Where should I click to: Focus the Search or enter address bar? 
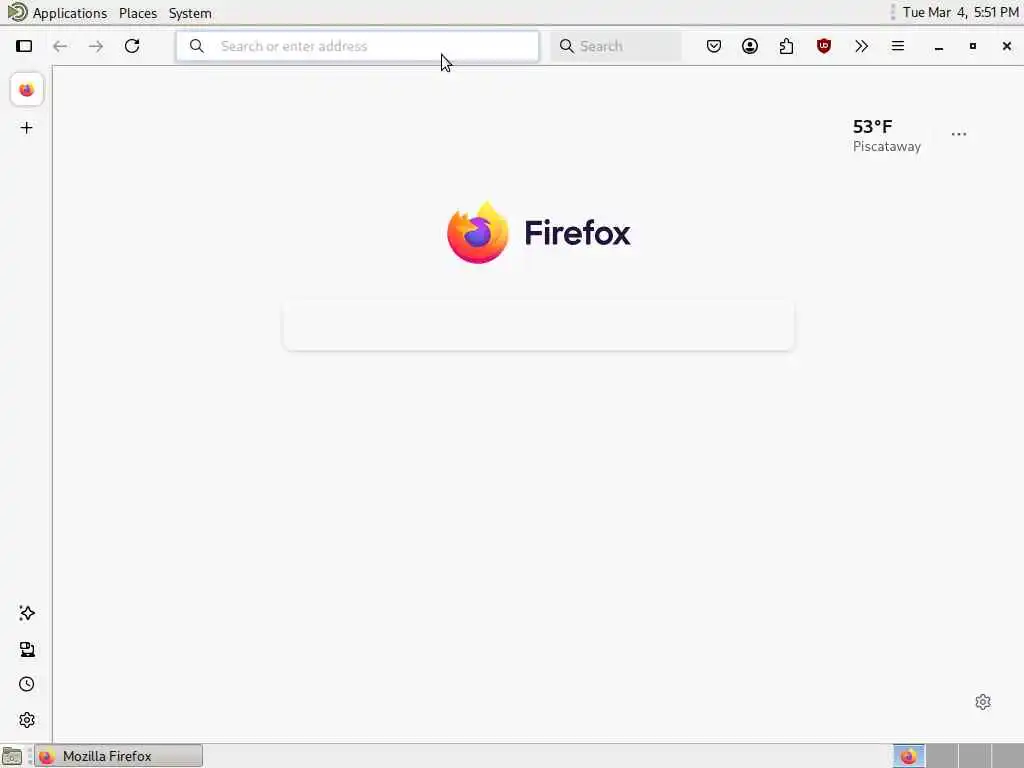pos(357,46)
